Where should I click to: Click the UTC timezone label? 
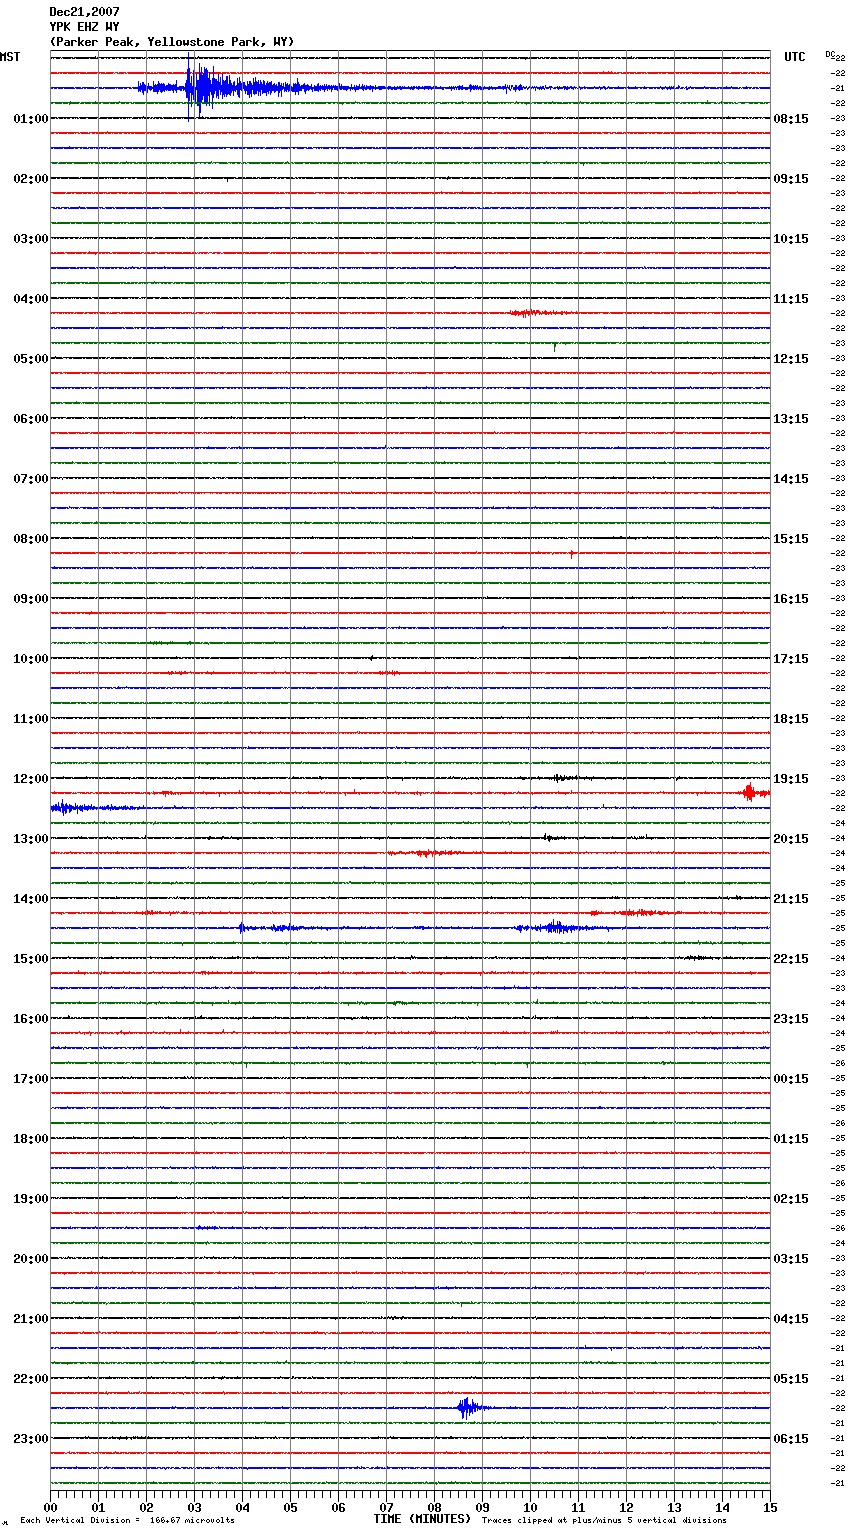click(794, 57)
